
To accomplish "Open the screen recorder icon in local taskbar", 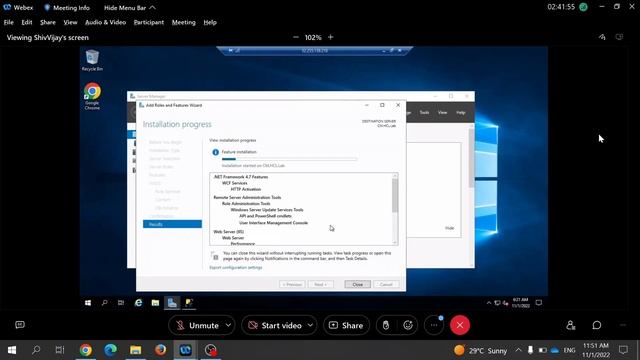I will pos(211,350).
